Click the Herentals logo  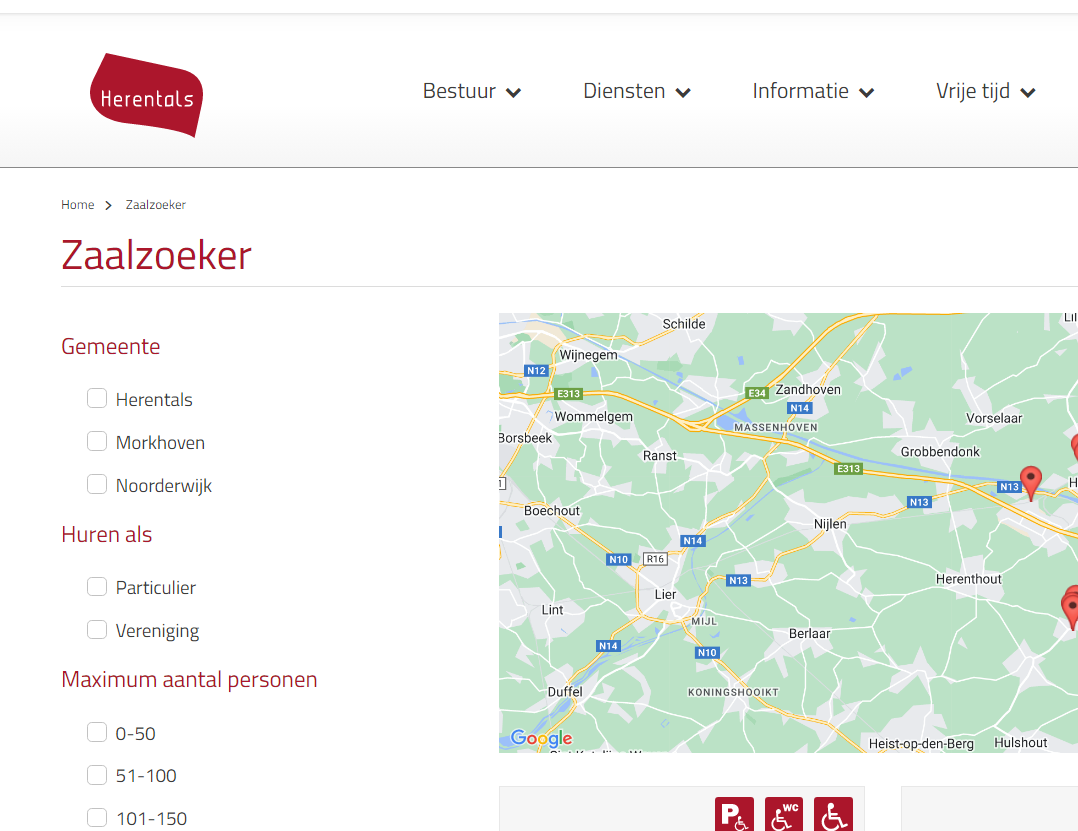(x=146, y=95)
